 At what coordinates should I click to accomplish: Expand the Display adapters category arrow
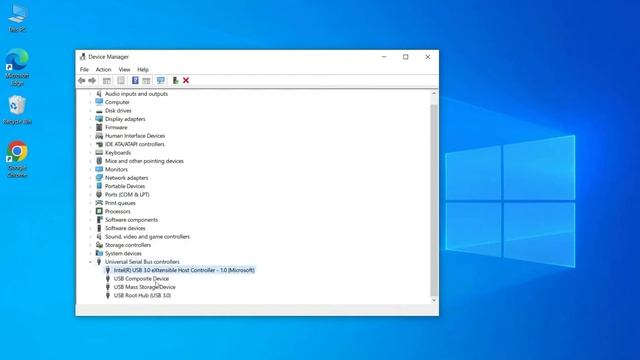pos(90,119)
